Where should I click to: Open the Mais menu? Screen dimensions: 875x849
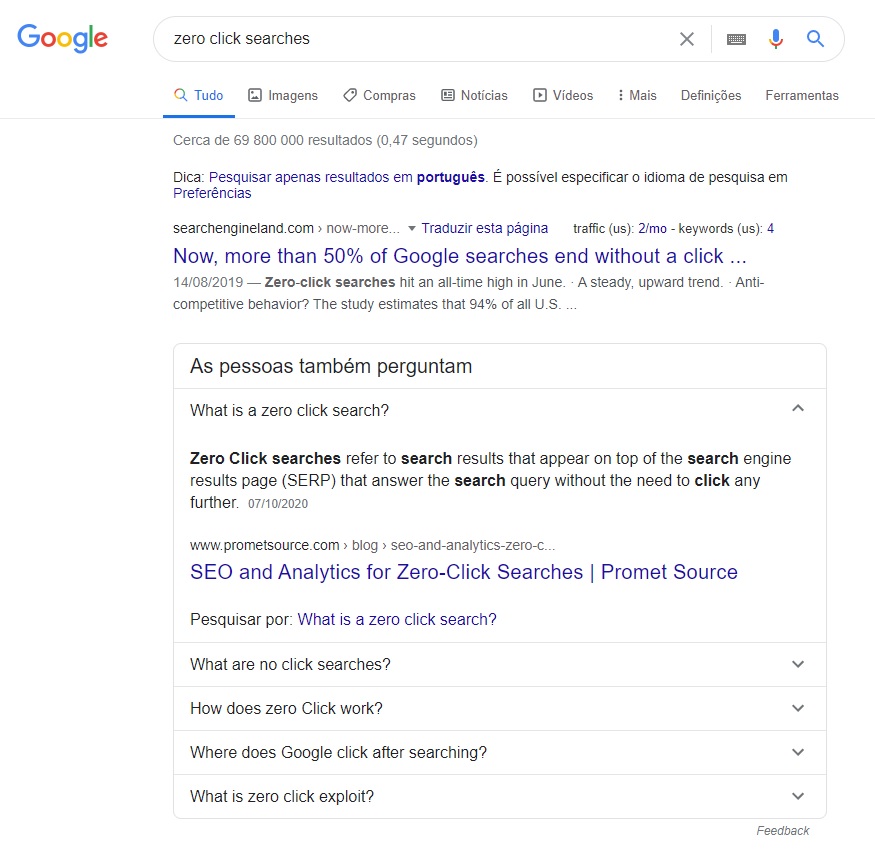tap(637, 96)
